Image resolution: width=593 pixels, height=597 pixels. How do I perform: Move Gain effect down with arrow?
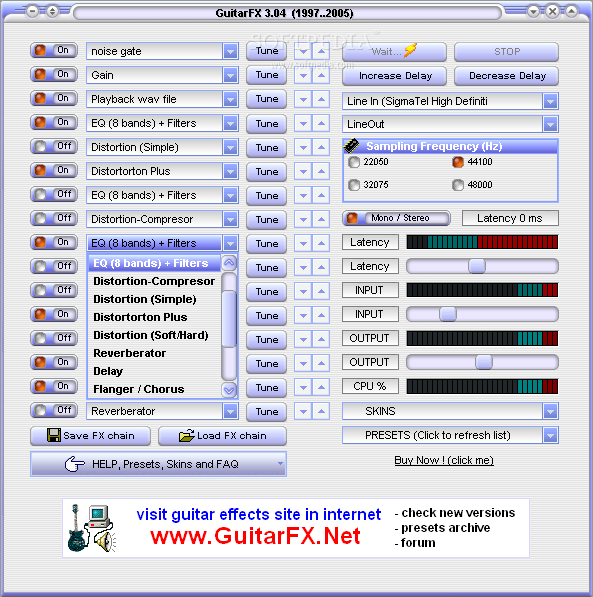[303, 75]
